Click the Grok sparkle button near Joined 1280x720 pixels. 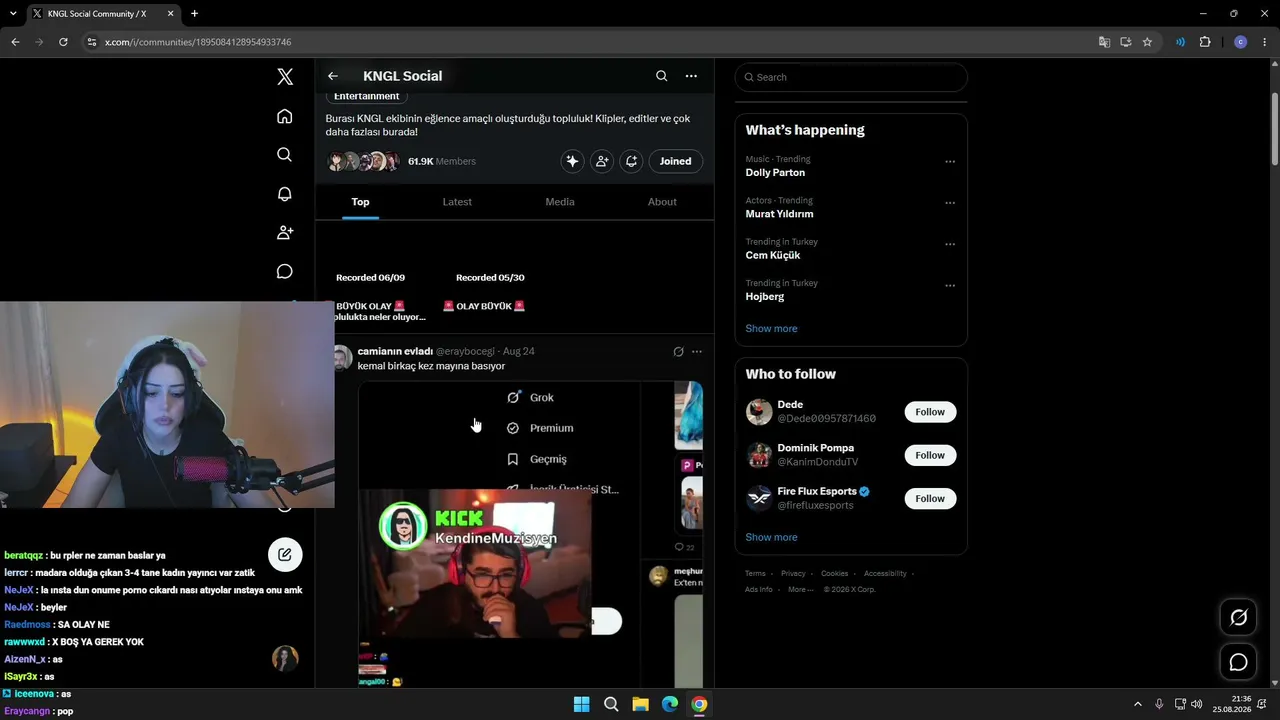(572, 161)
